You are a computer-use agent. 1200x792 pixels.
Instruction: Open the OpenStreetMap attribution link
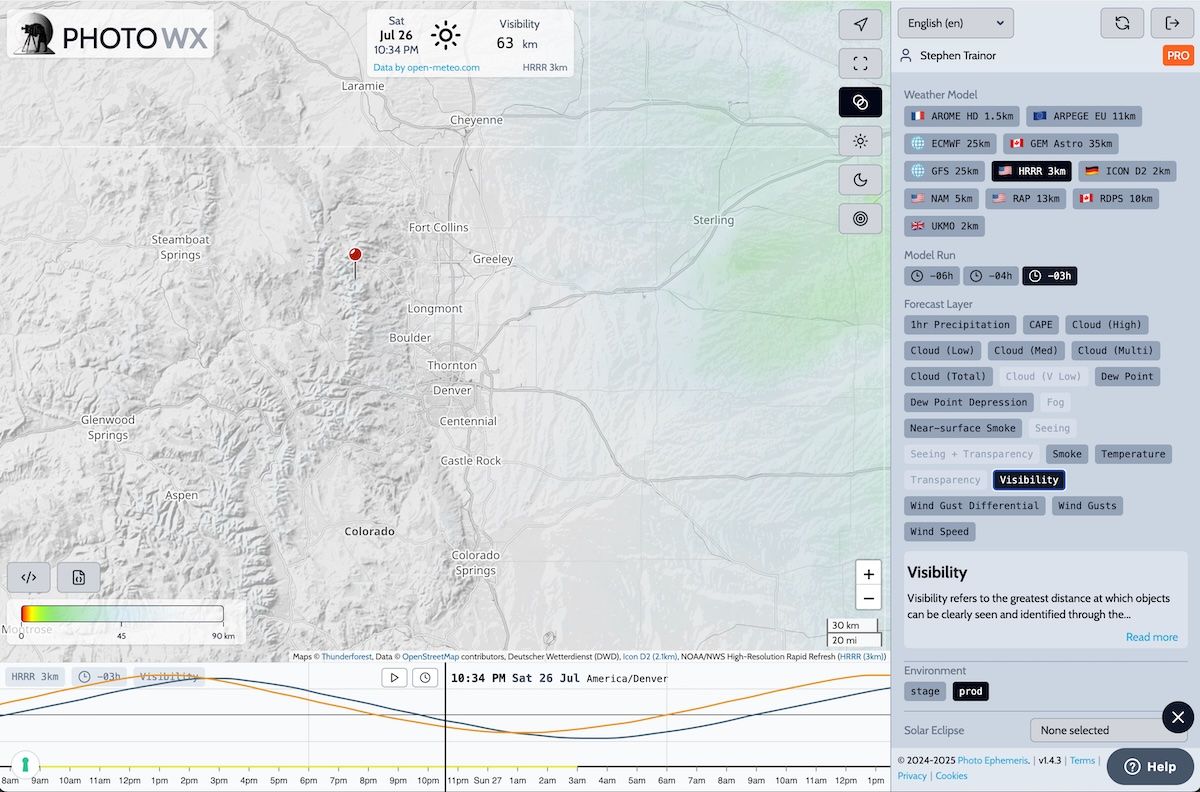point(430,657)
